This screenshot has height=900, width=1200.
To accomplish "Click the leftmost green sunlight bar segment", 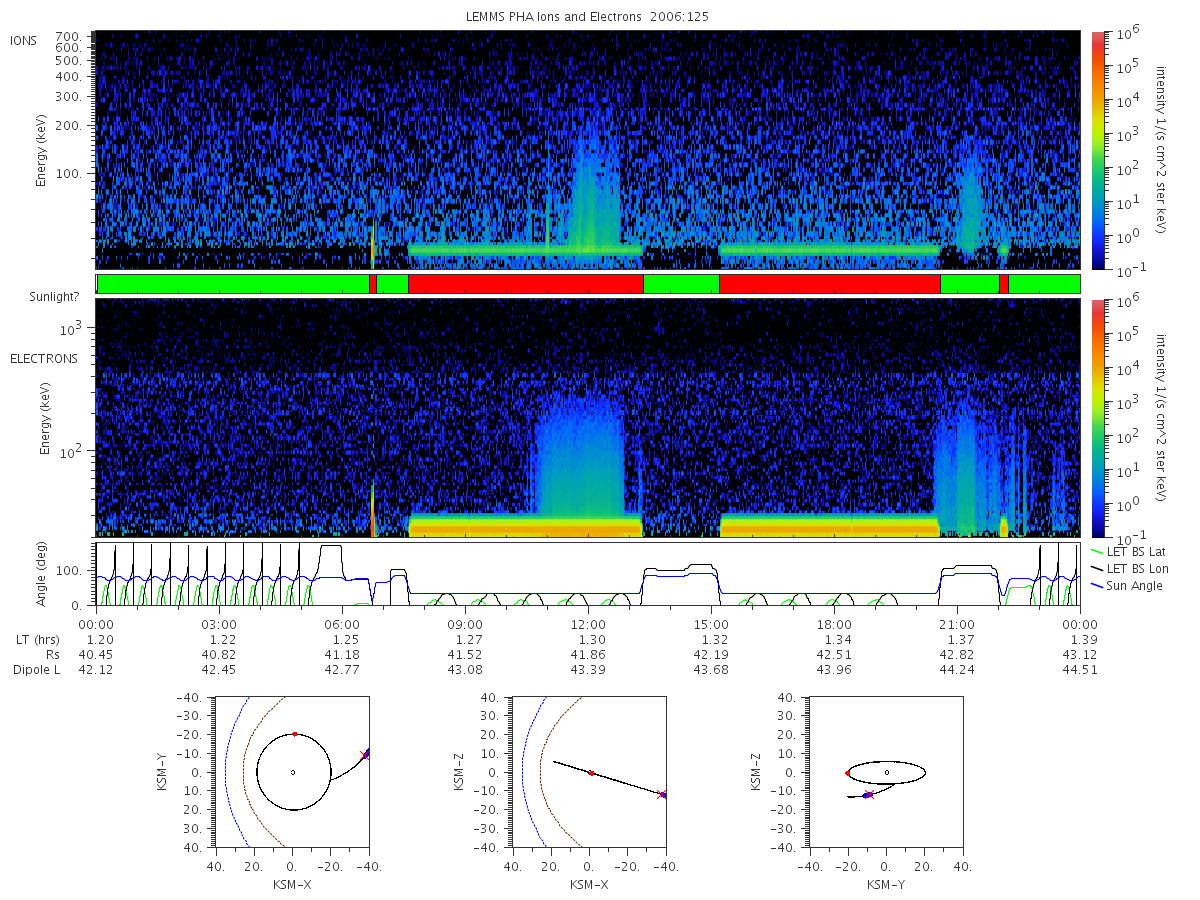I will [x=233, y=284].
